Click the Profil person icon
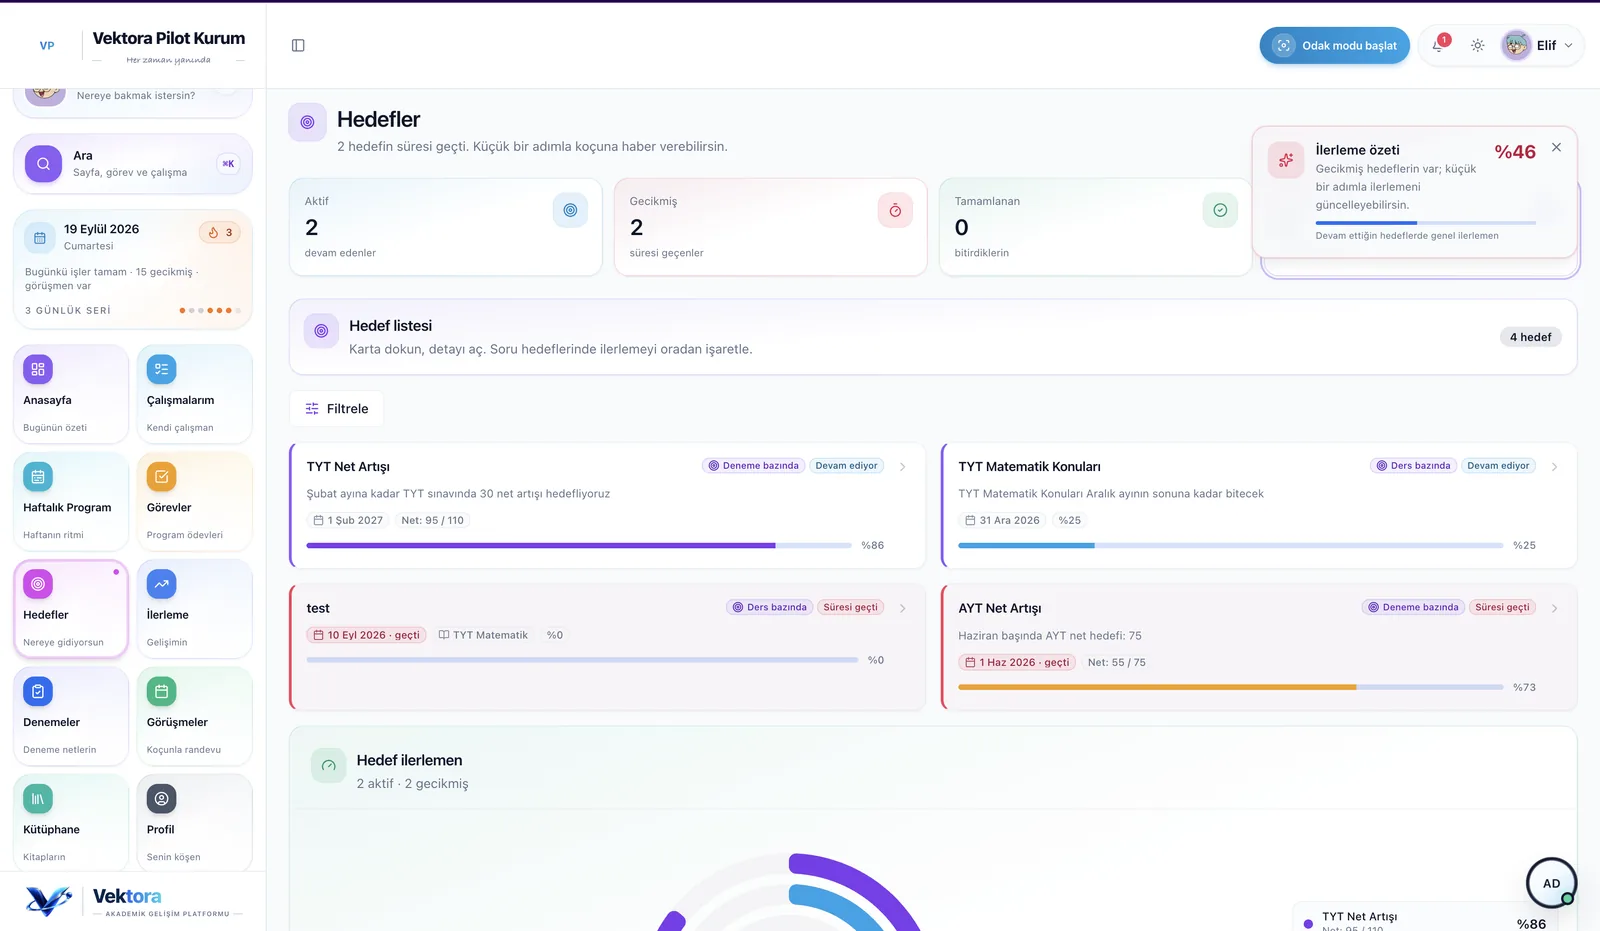Viewport: 1600px width, 931px height. [x=161, y=798]
